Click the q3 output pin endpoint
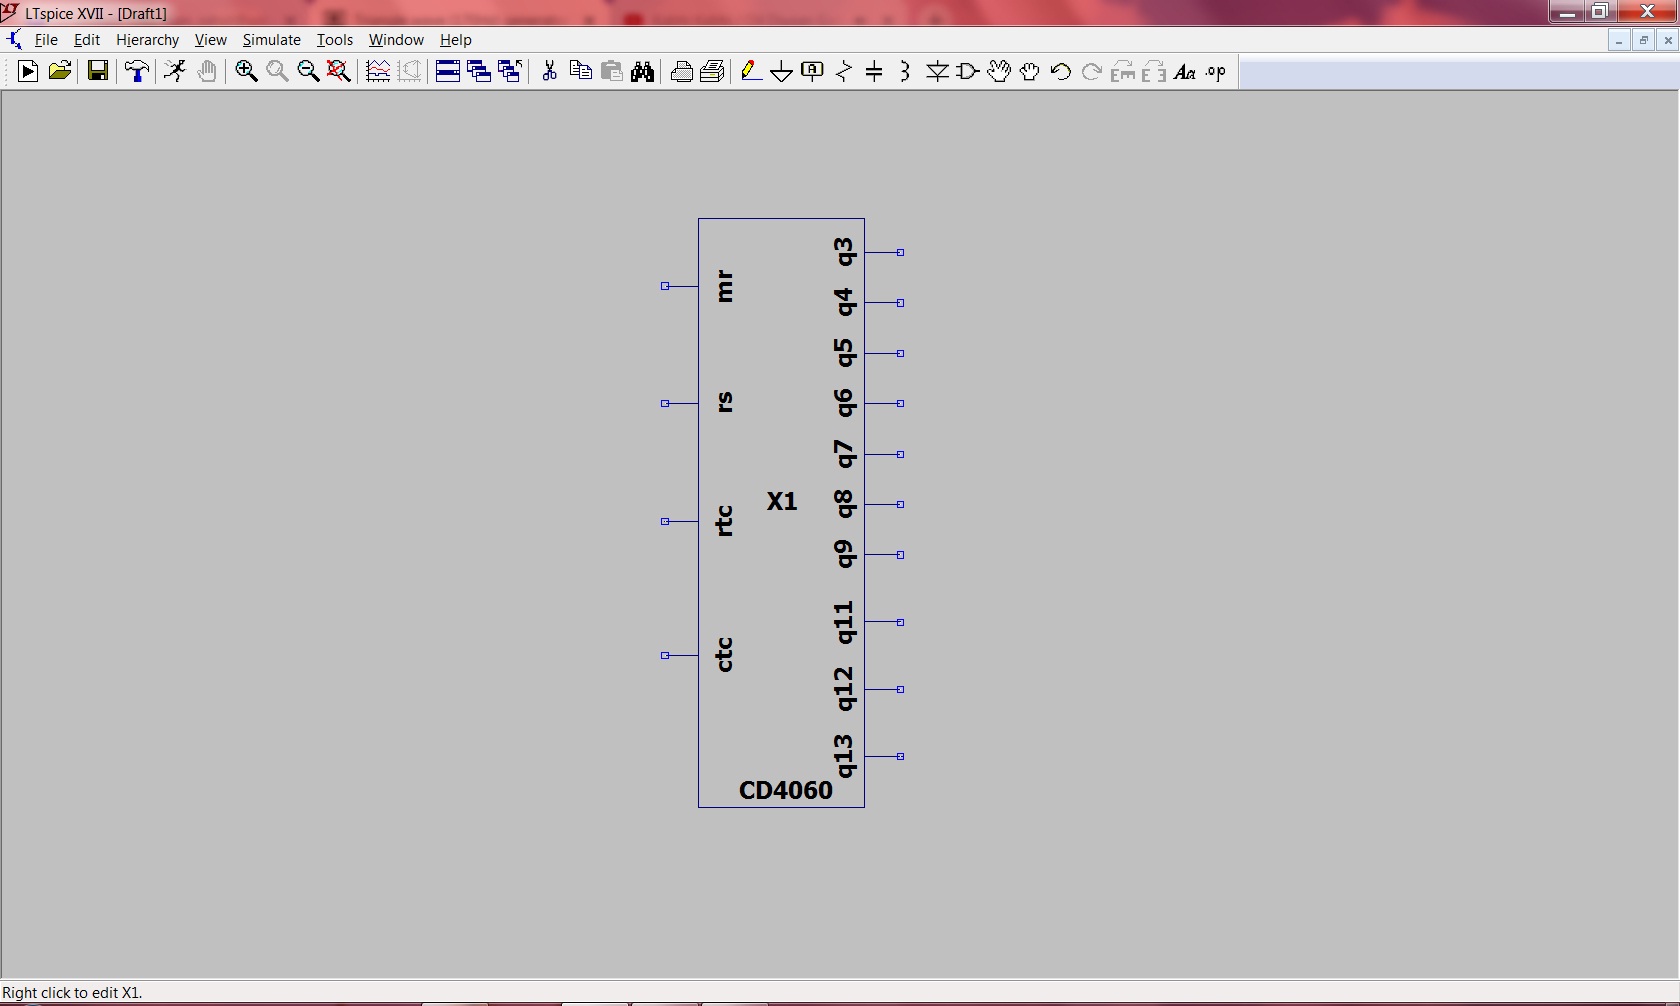The height and width of the screenshot is (1006, 1680). (900, 252)
